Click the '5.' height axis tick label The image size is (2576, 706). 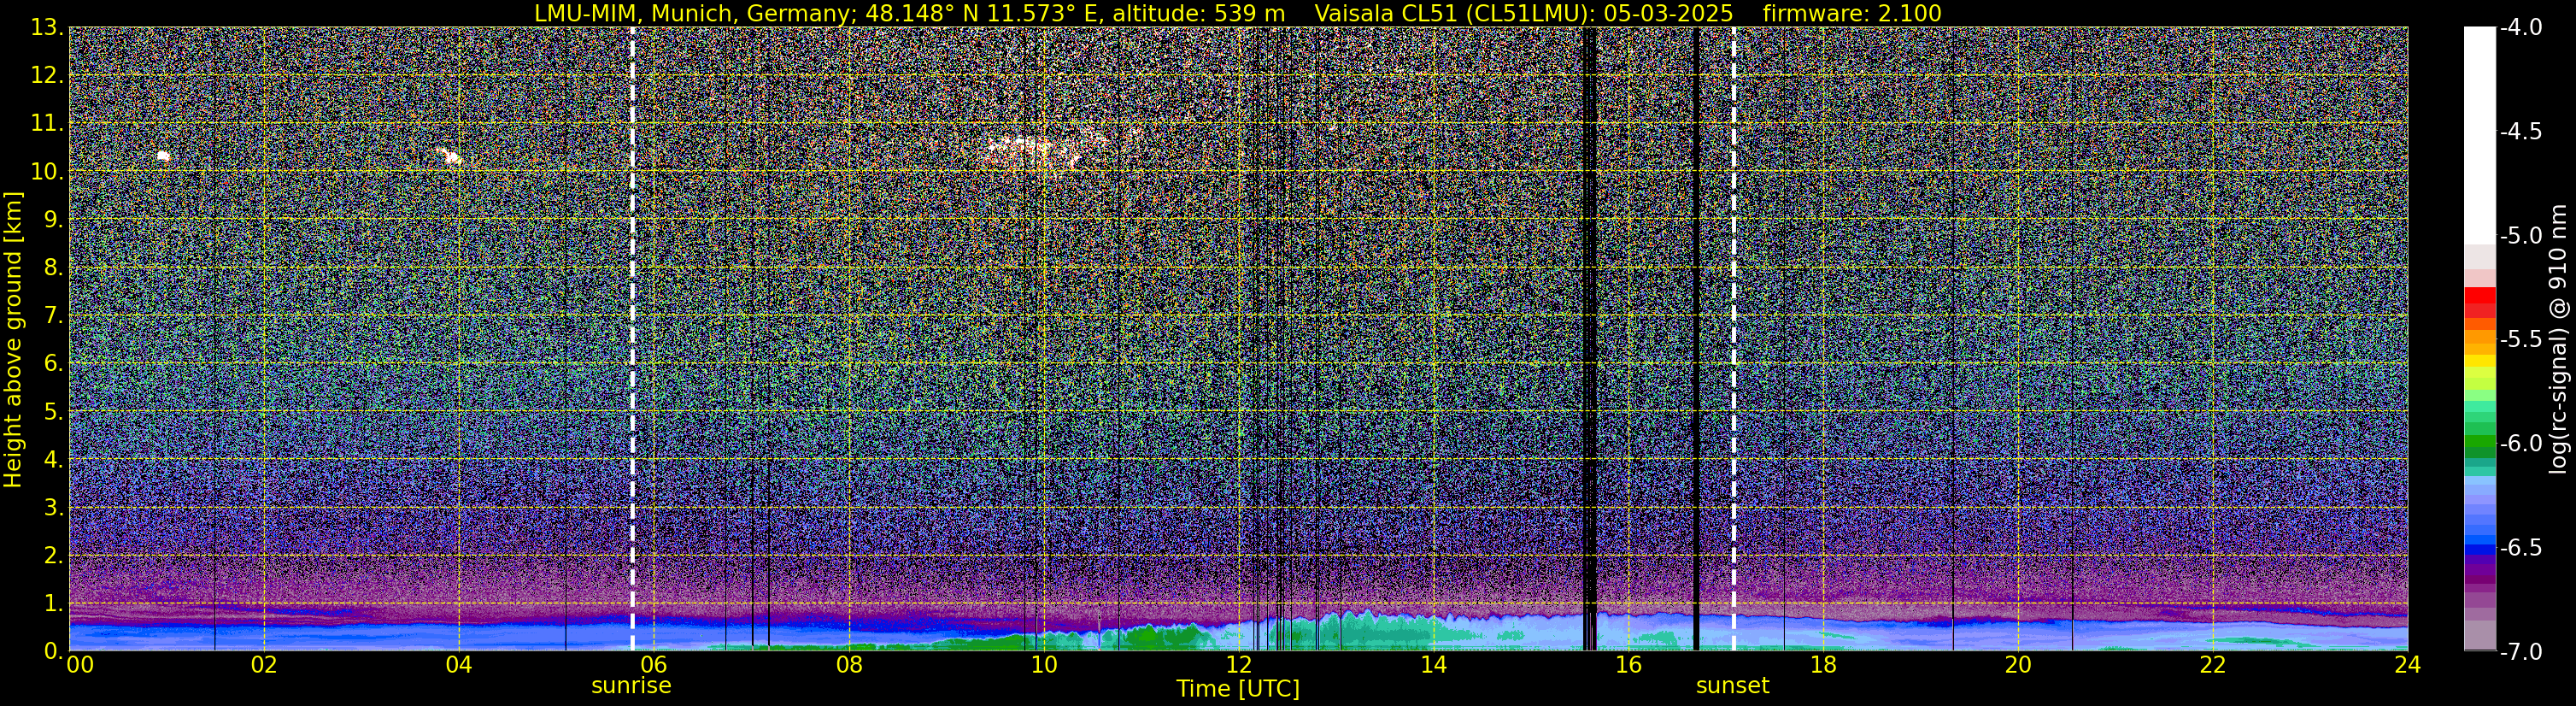(54, 411)
